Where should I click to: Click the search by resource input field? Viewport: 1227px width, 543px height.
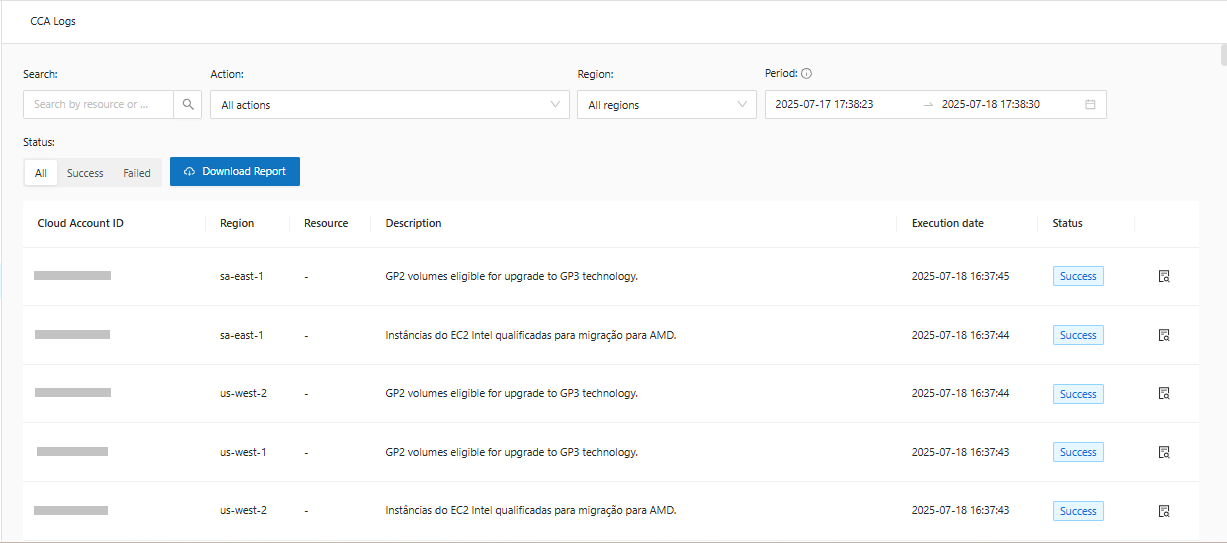98,104
